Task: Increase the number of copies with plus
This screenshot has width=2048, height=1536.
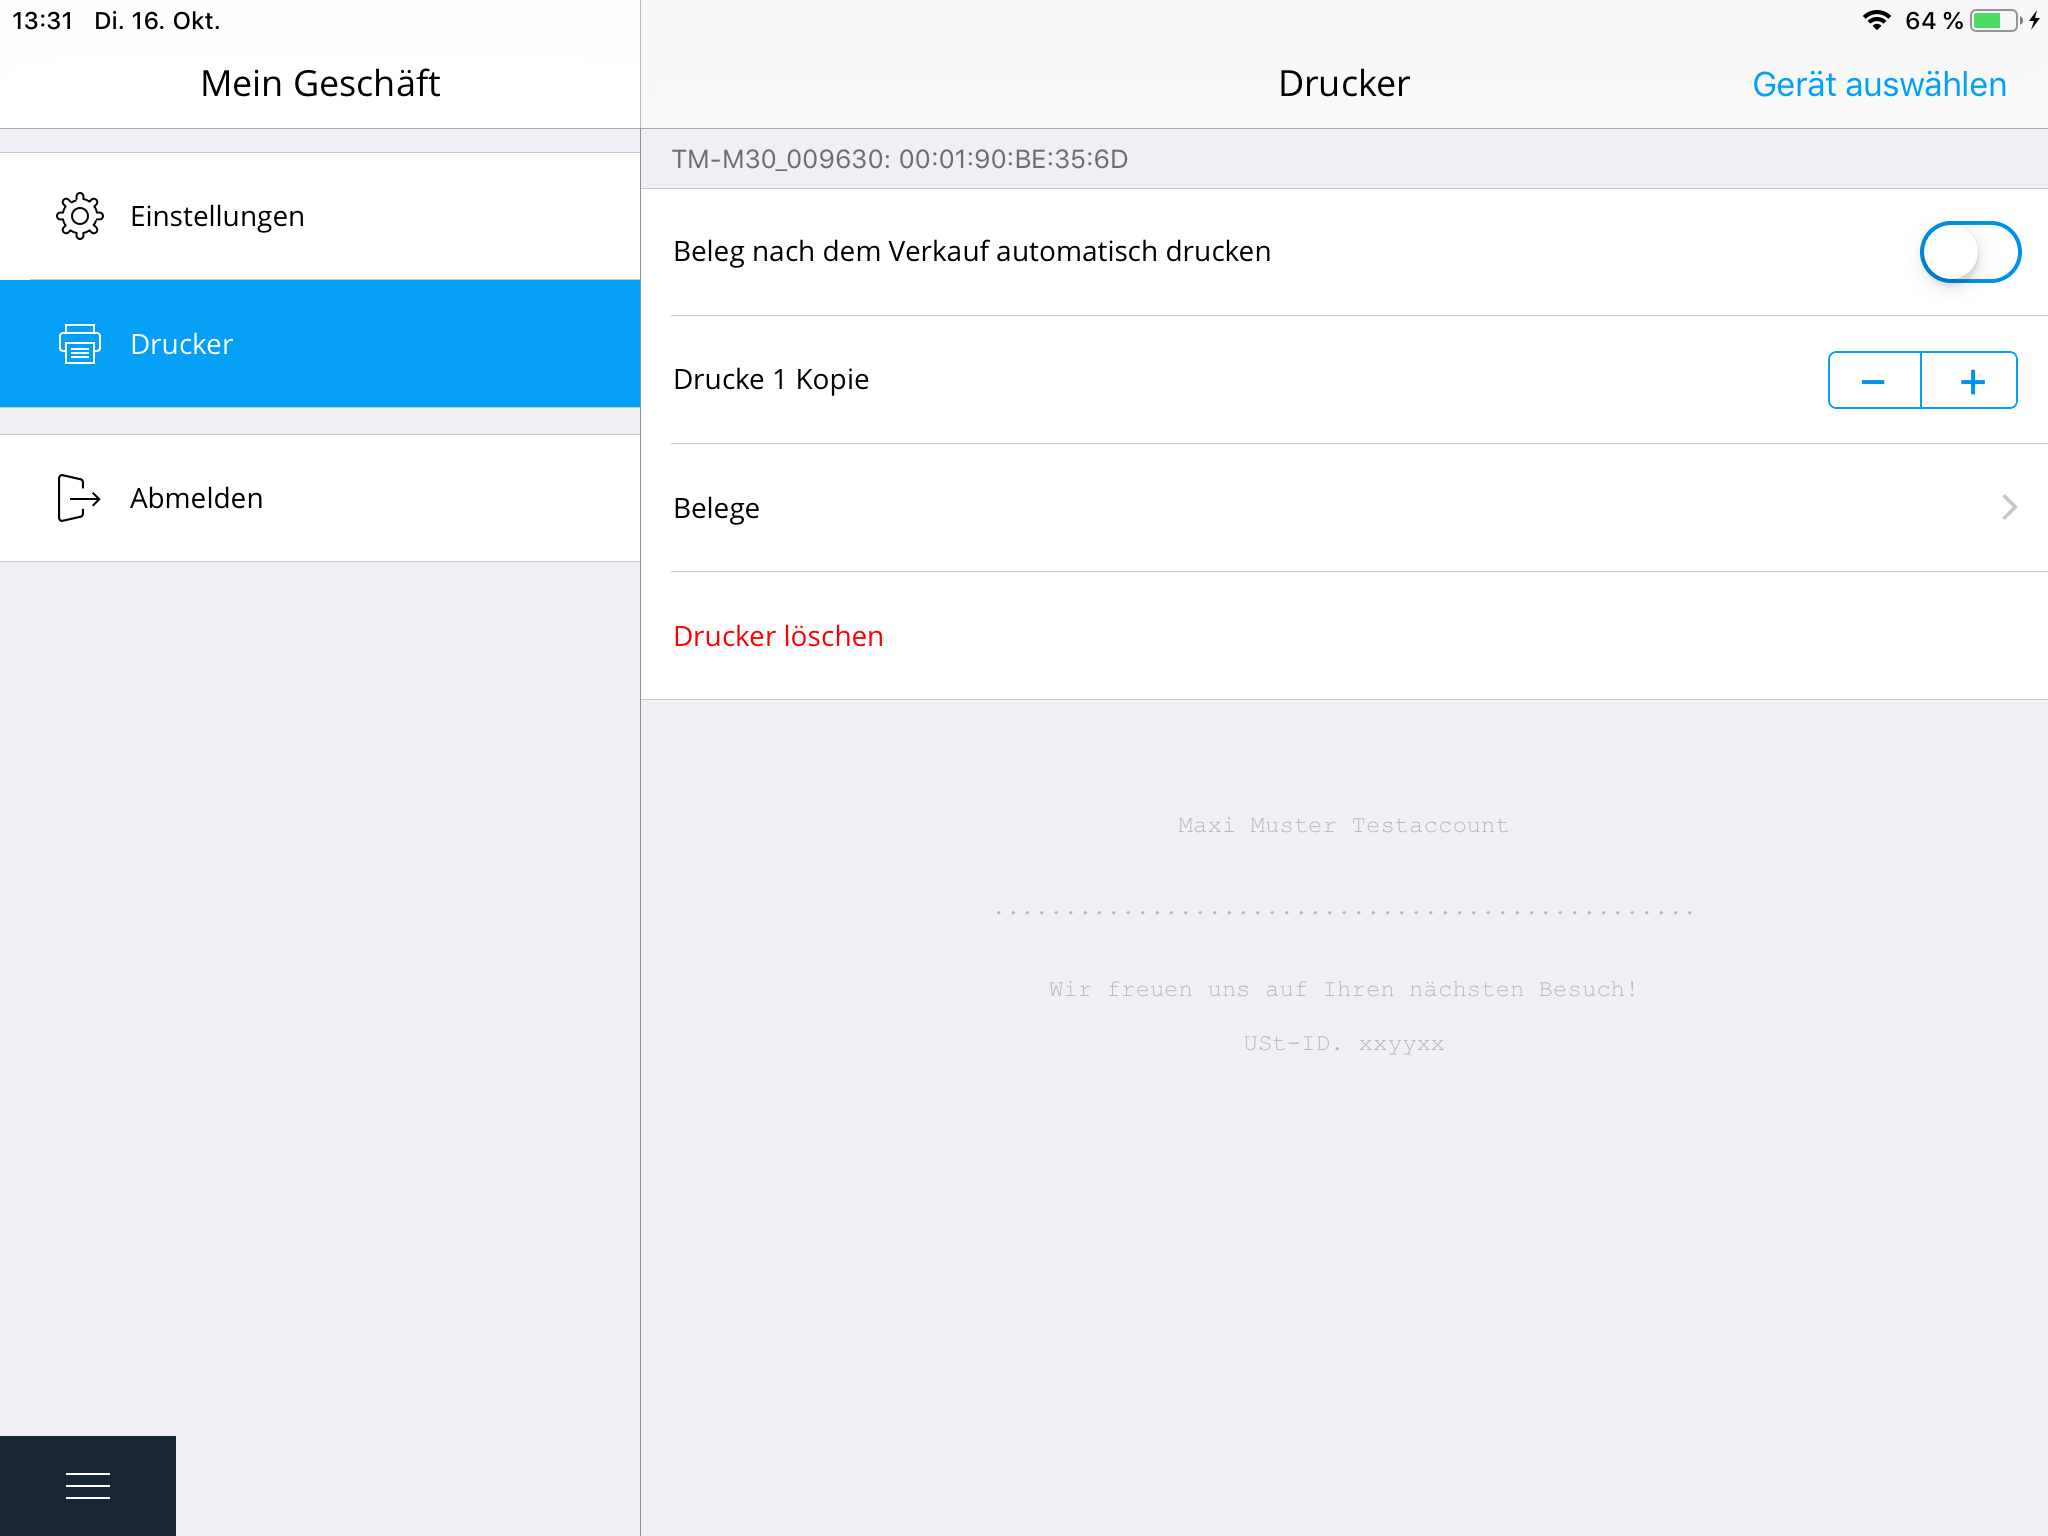Action: (1970, 380)
